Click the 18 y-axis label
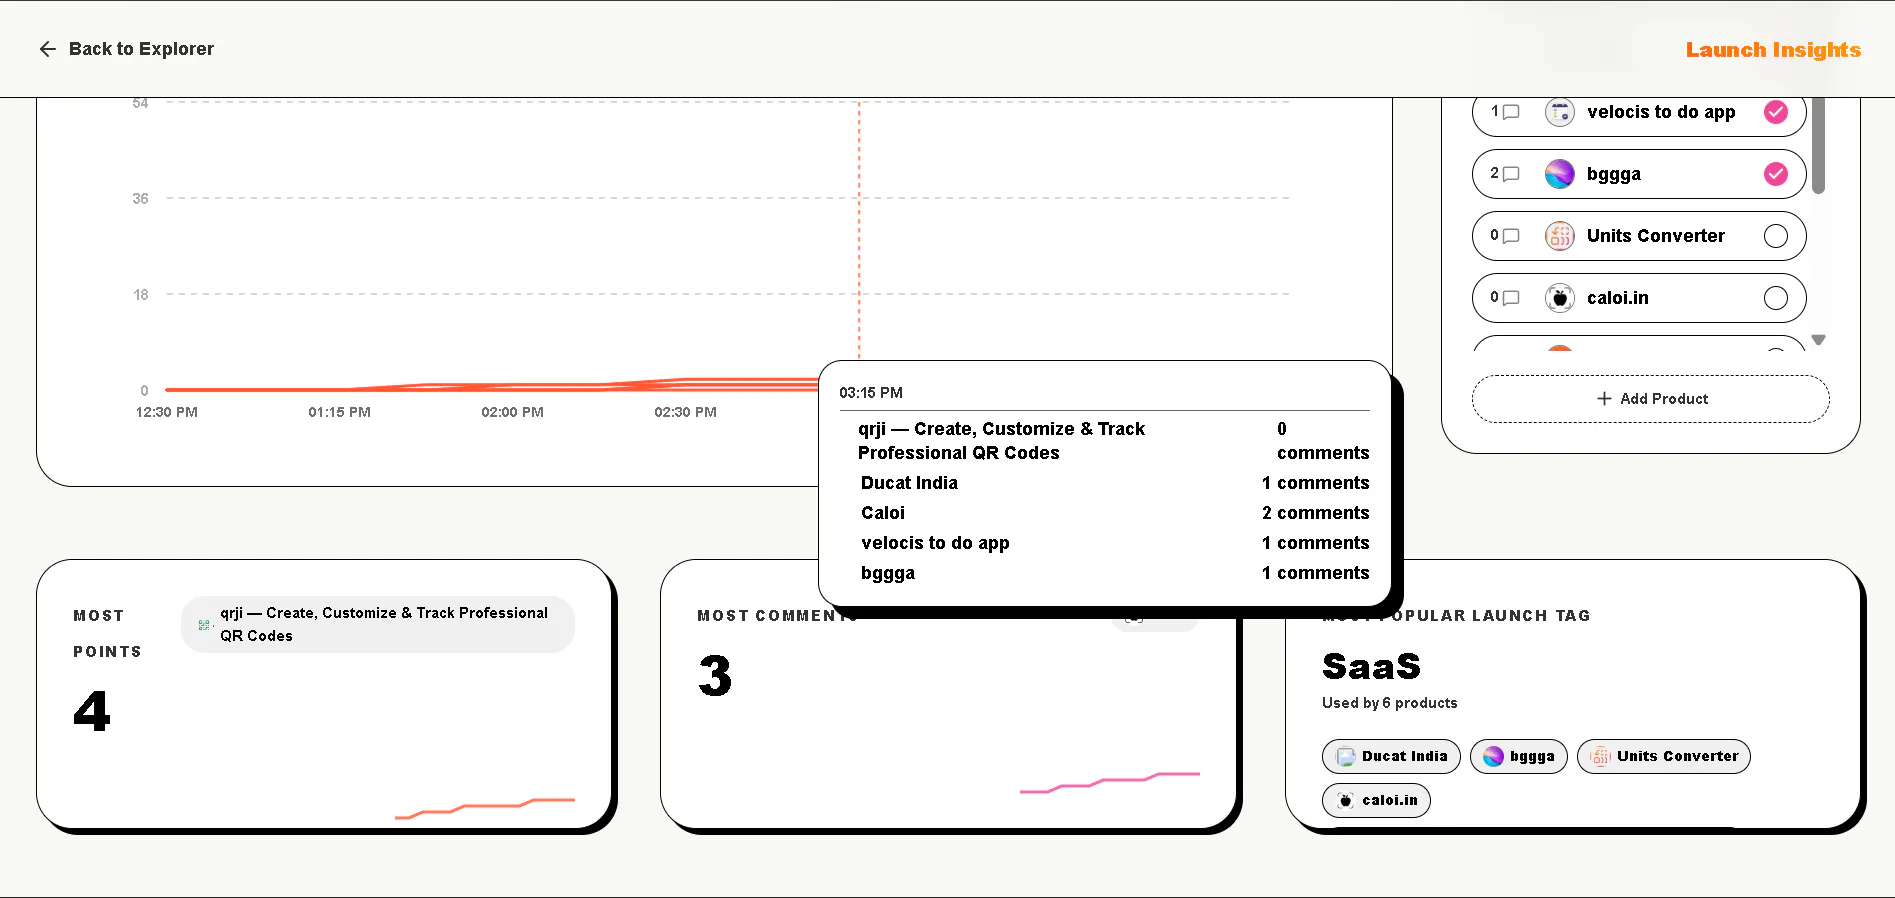This screenshot has width=1895, height=898. [x=141, y=295]
